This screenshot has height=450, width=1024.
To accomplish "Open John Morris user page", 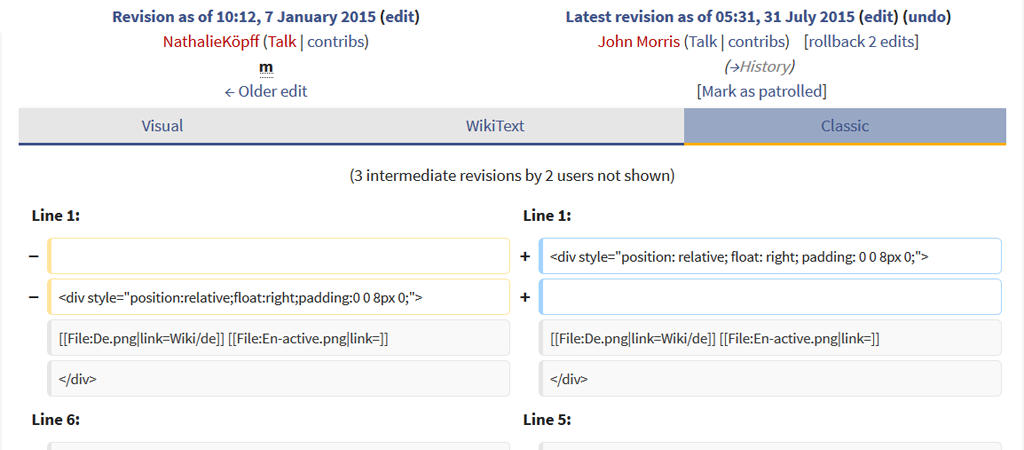I will (639, 42).
